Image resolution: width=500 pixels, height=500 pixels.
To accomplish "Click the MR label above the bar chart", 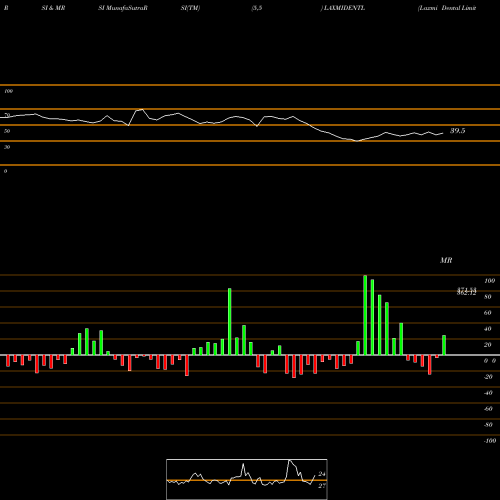I will coord(446,260).
